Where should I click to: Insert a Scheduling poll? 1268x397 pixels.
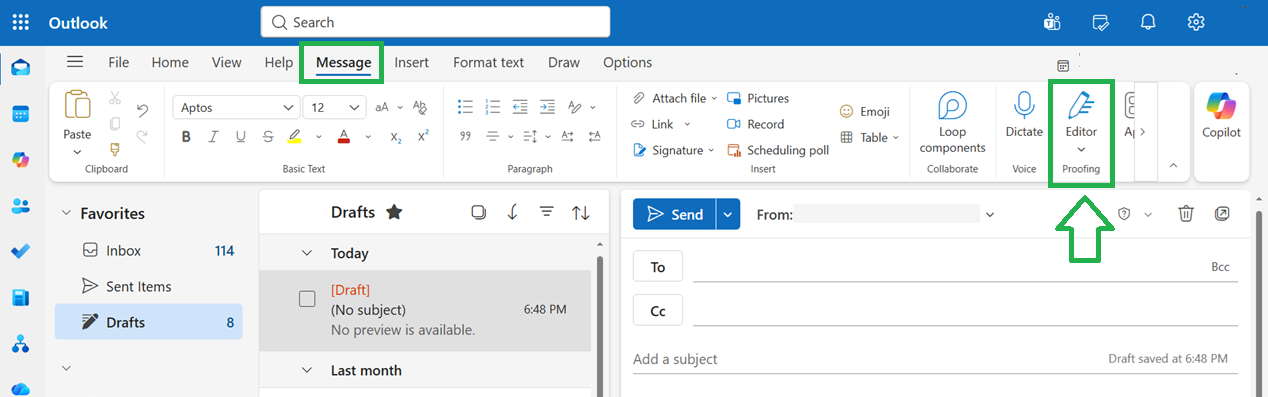pyautogui.click(x=777, y=150)
